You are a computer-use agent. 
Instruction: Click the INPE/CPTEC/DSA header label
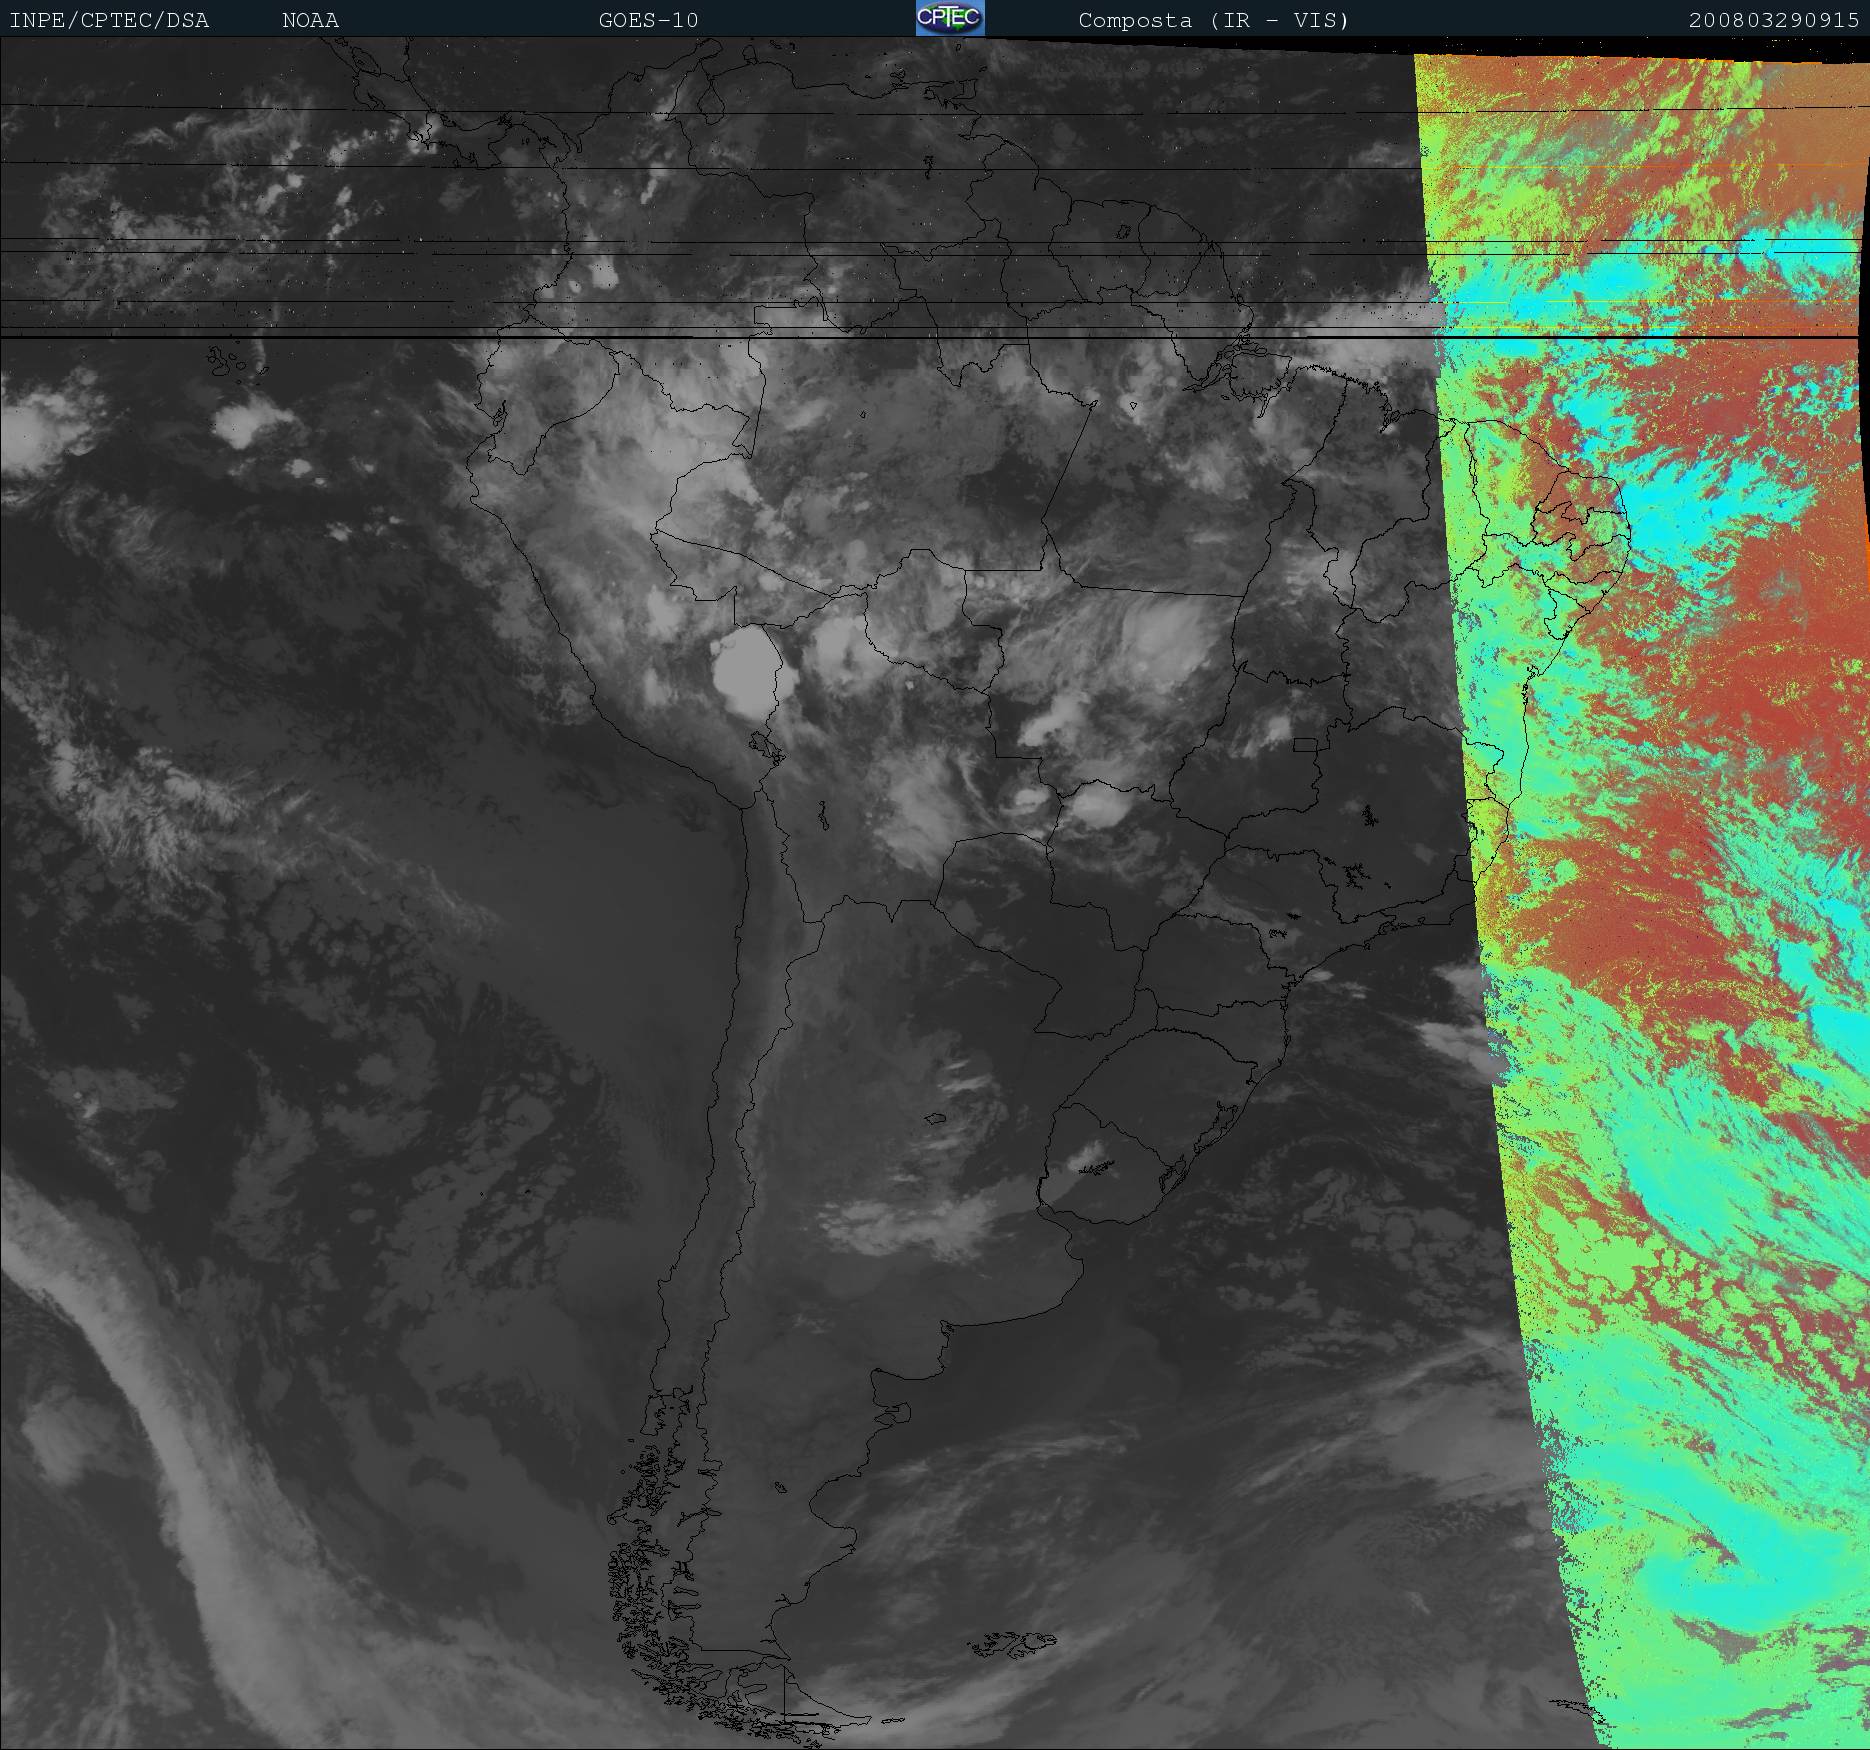click(x=109, y=20)
